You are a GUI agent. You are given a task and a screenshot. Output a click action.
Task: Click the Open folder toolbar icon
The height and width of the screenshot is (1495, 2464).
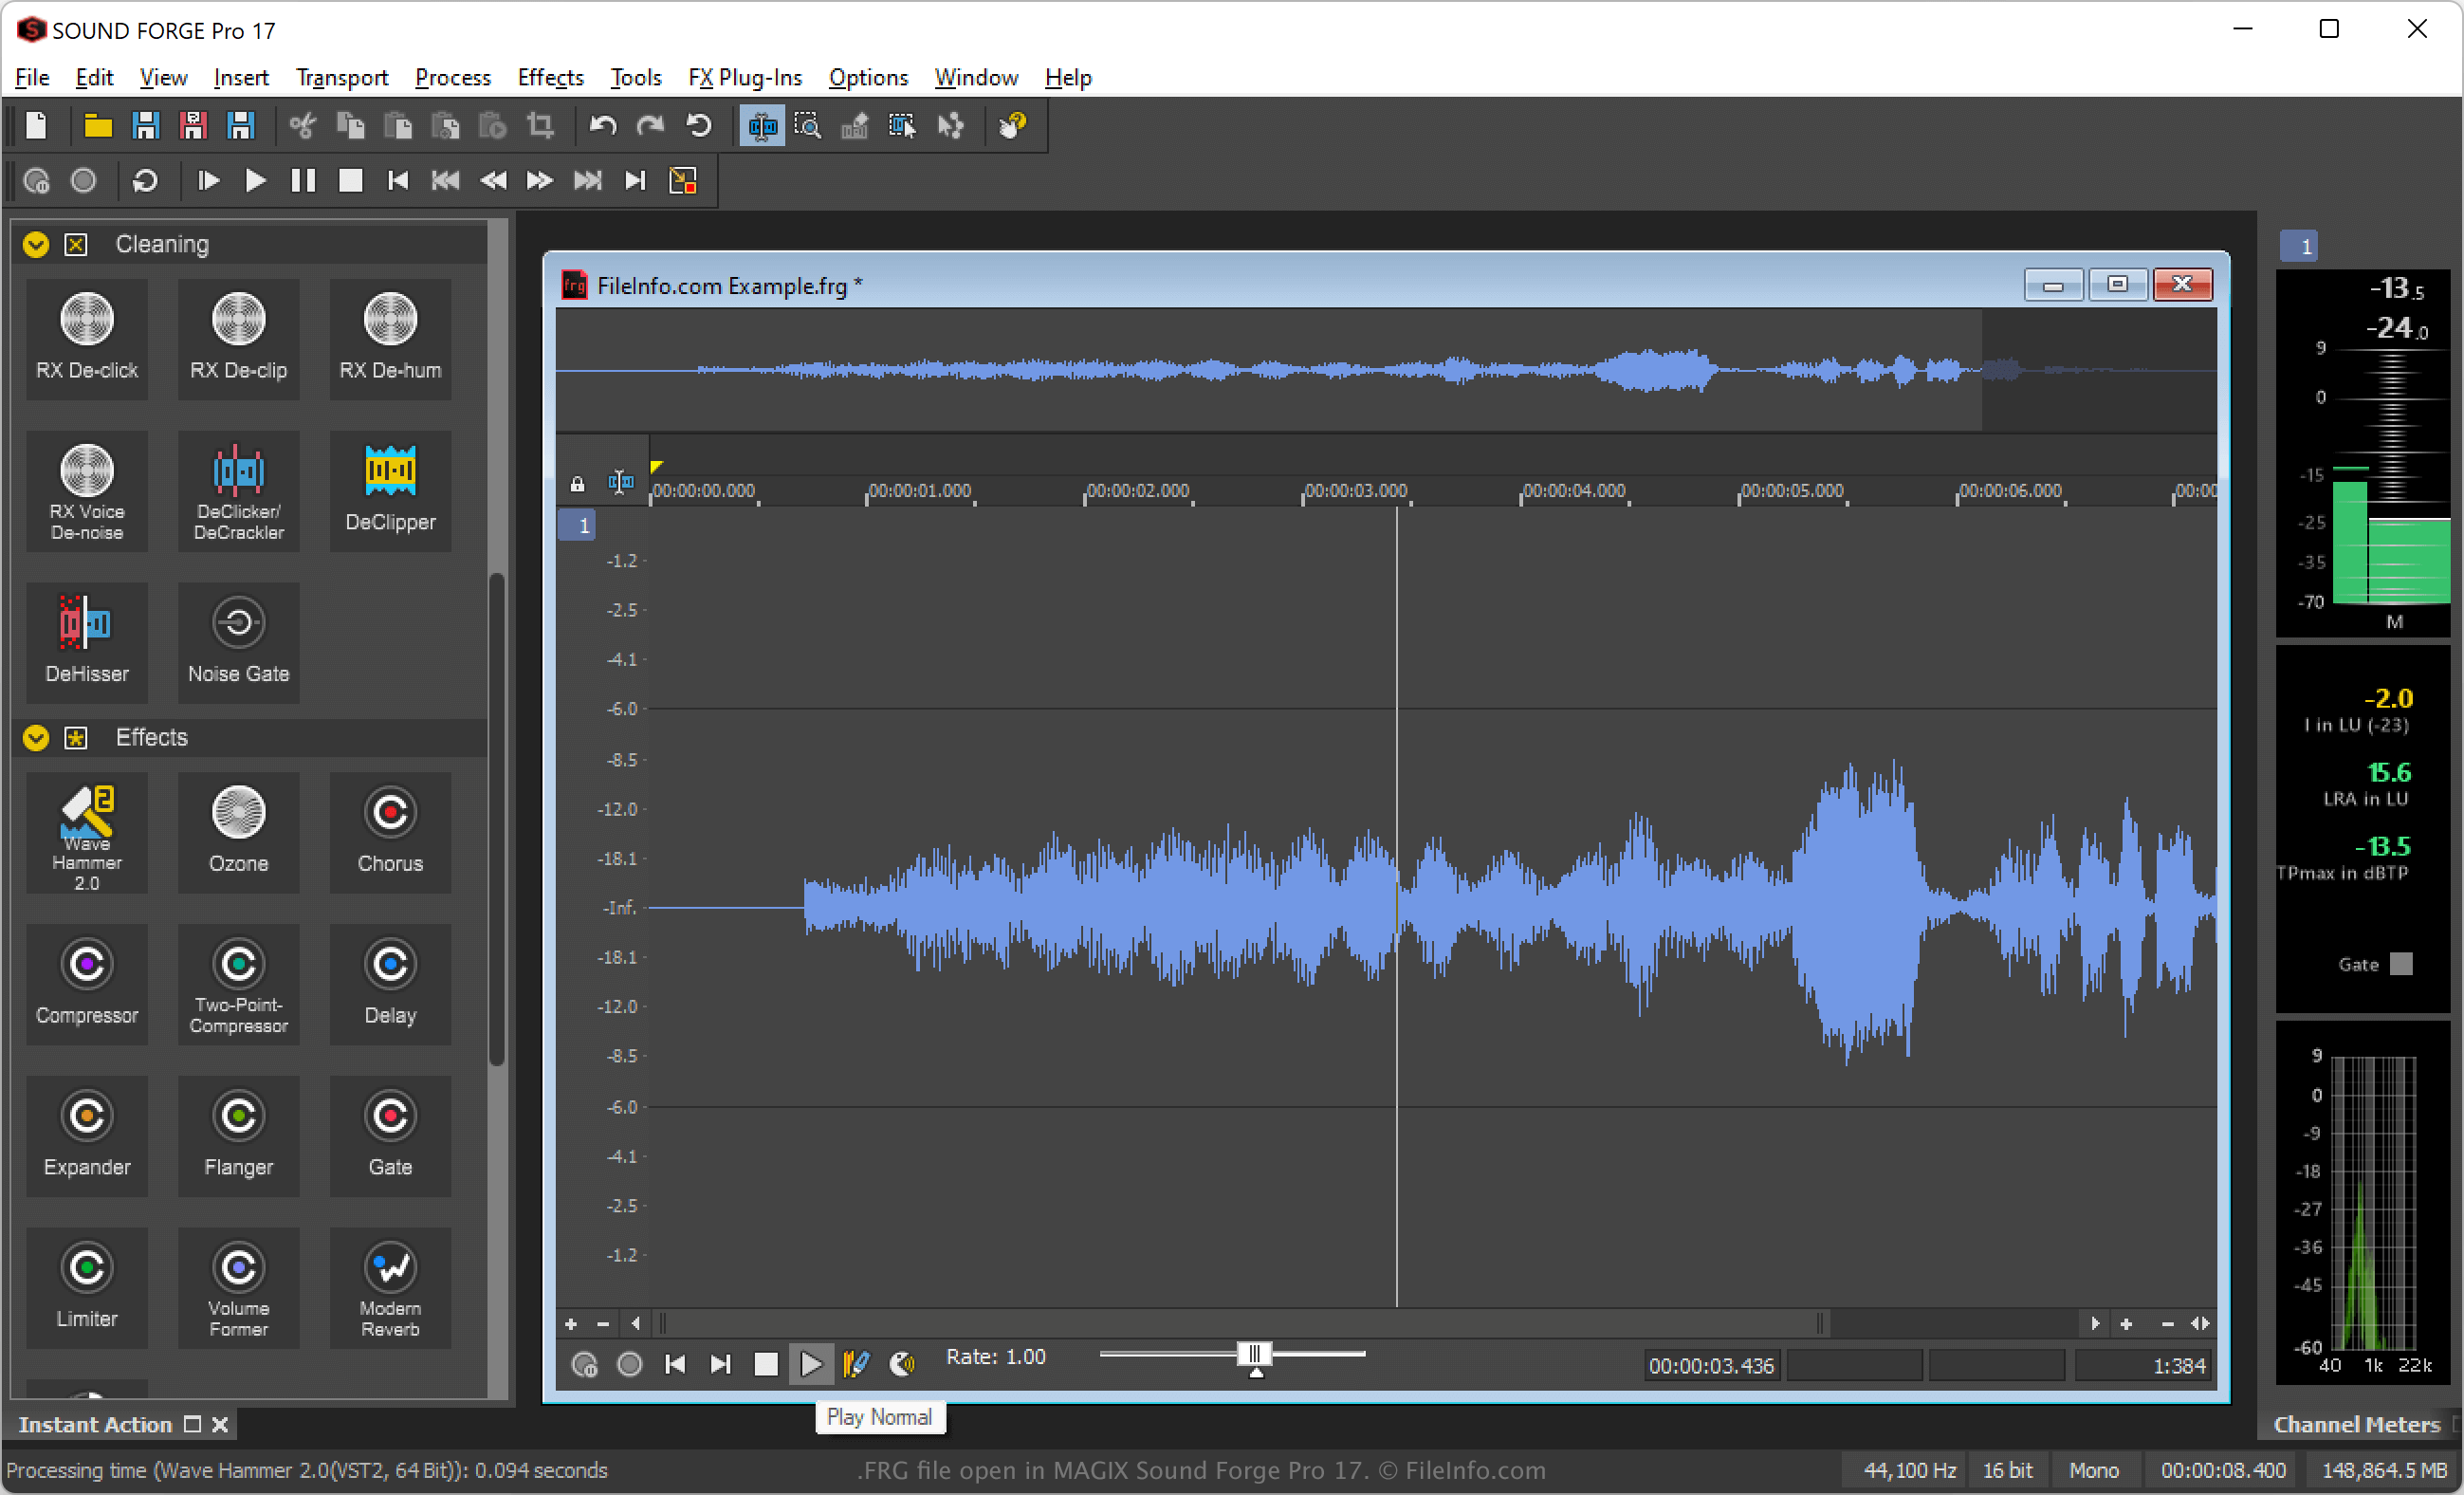pyautogui.click(x=97, y=126)
